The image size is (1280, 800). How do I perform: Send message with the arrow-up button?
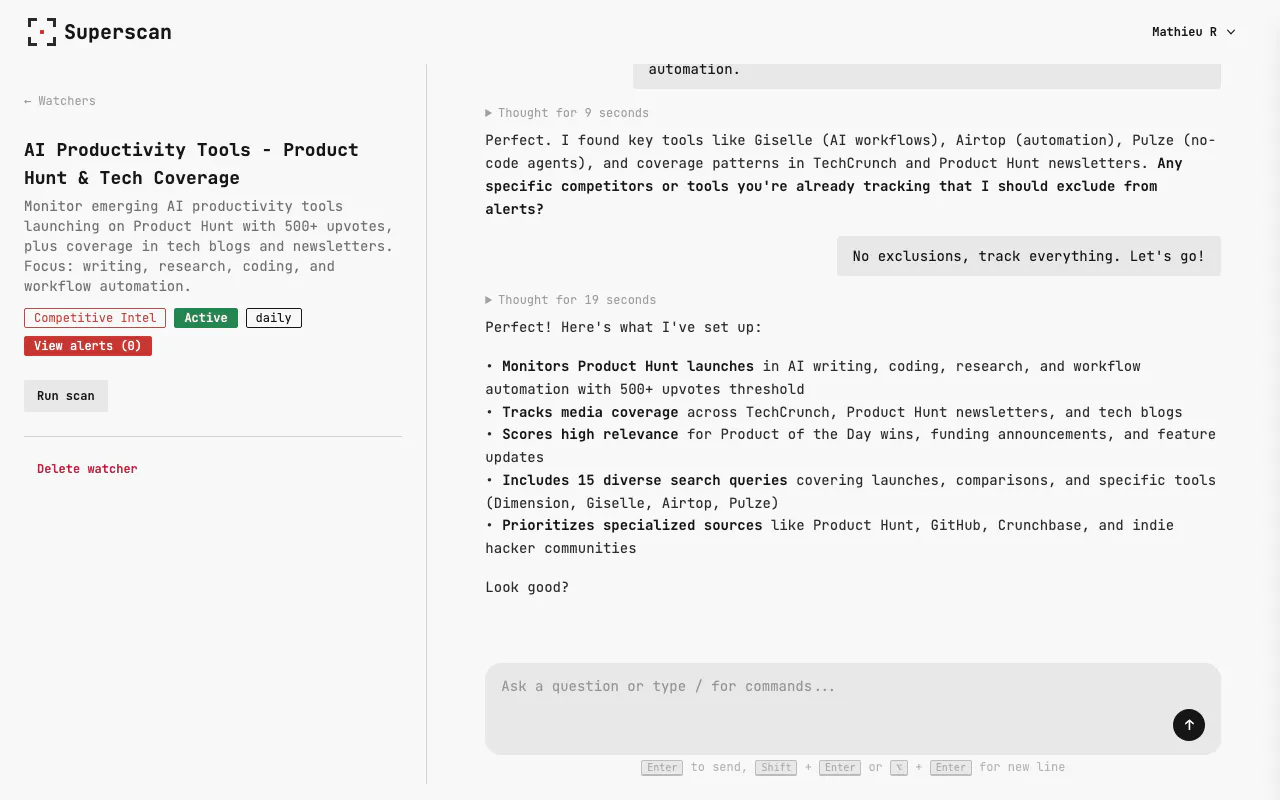1189,725
